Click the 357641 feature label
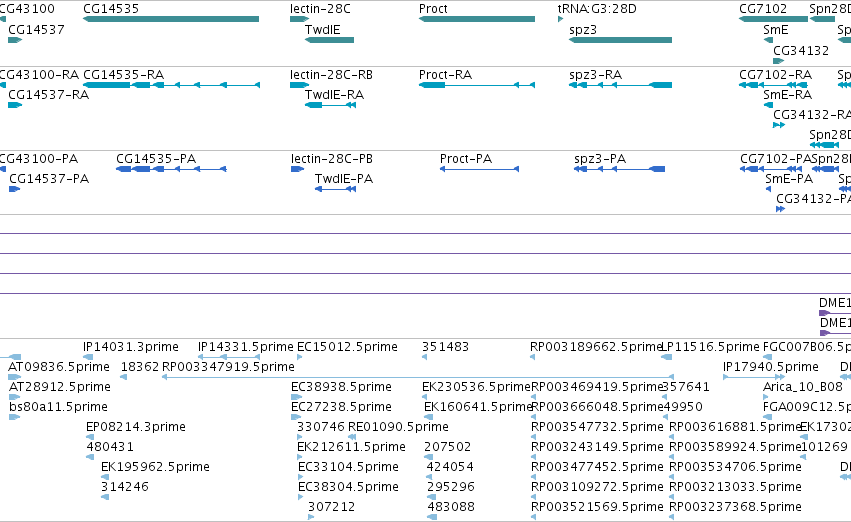 click(686, 386)
